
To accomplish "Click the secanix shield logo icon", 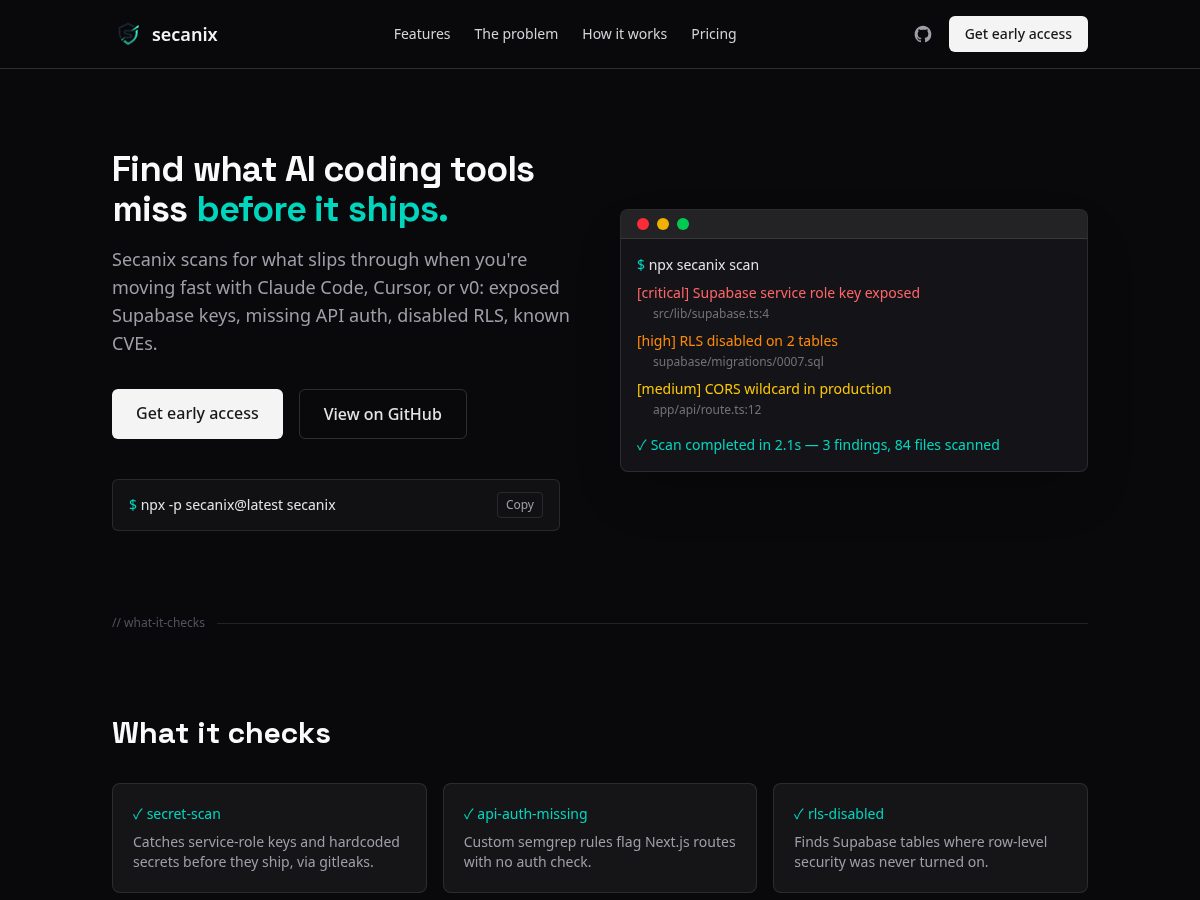I will click(129, 34).
